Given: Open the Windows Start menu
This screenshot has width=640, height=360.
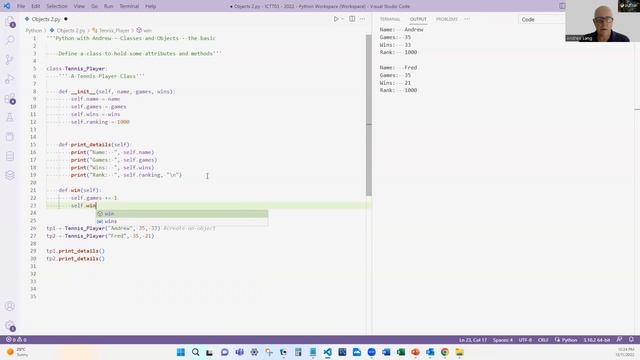Looking at the screenshot, I should (x=181, y=352).
